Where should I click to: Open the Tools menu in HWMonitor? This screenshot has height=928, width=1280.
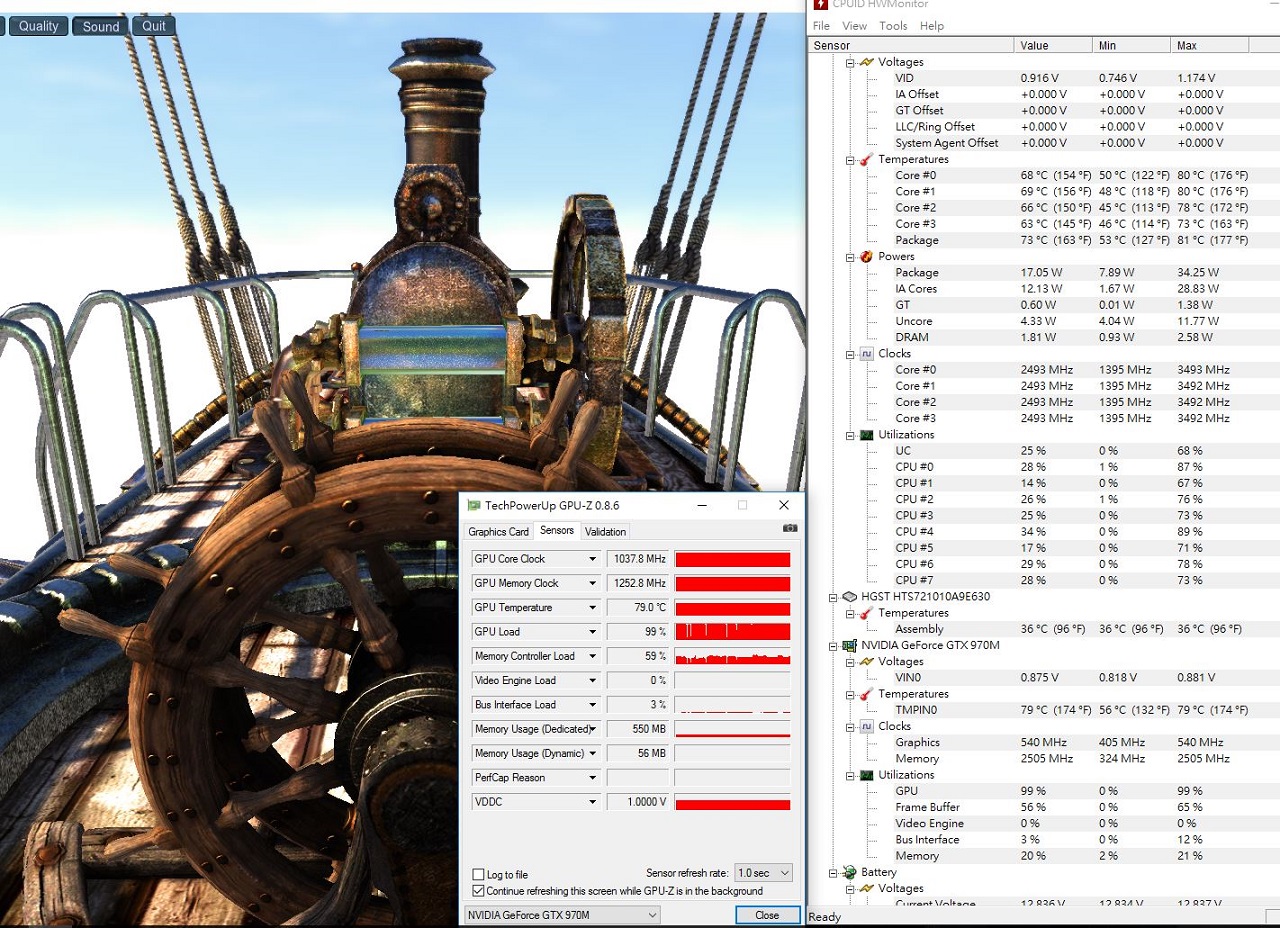(x=893, y=26)
